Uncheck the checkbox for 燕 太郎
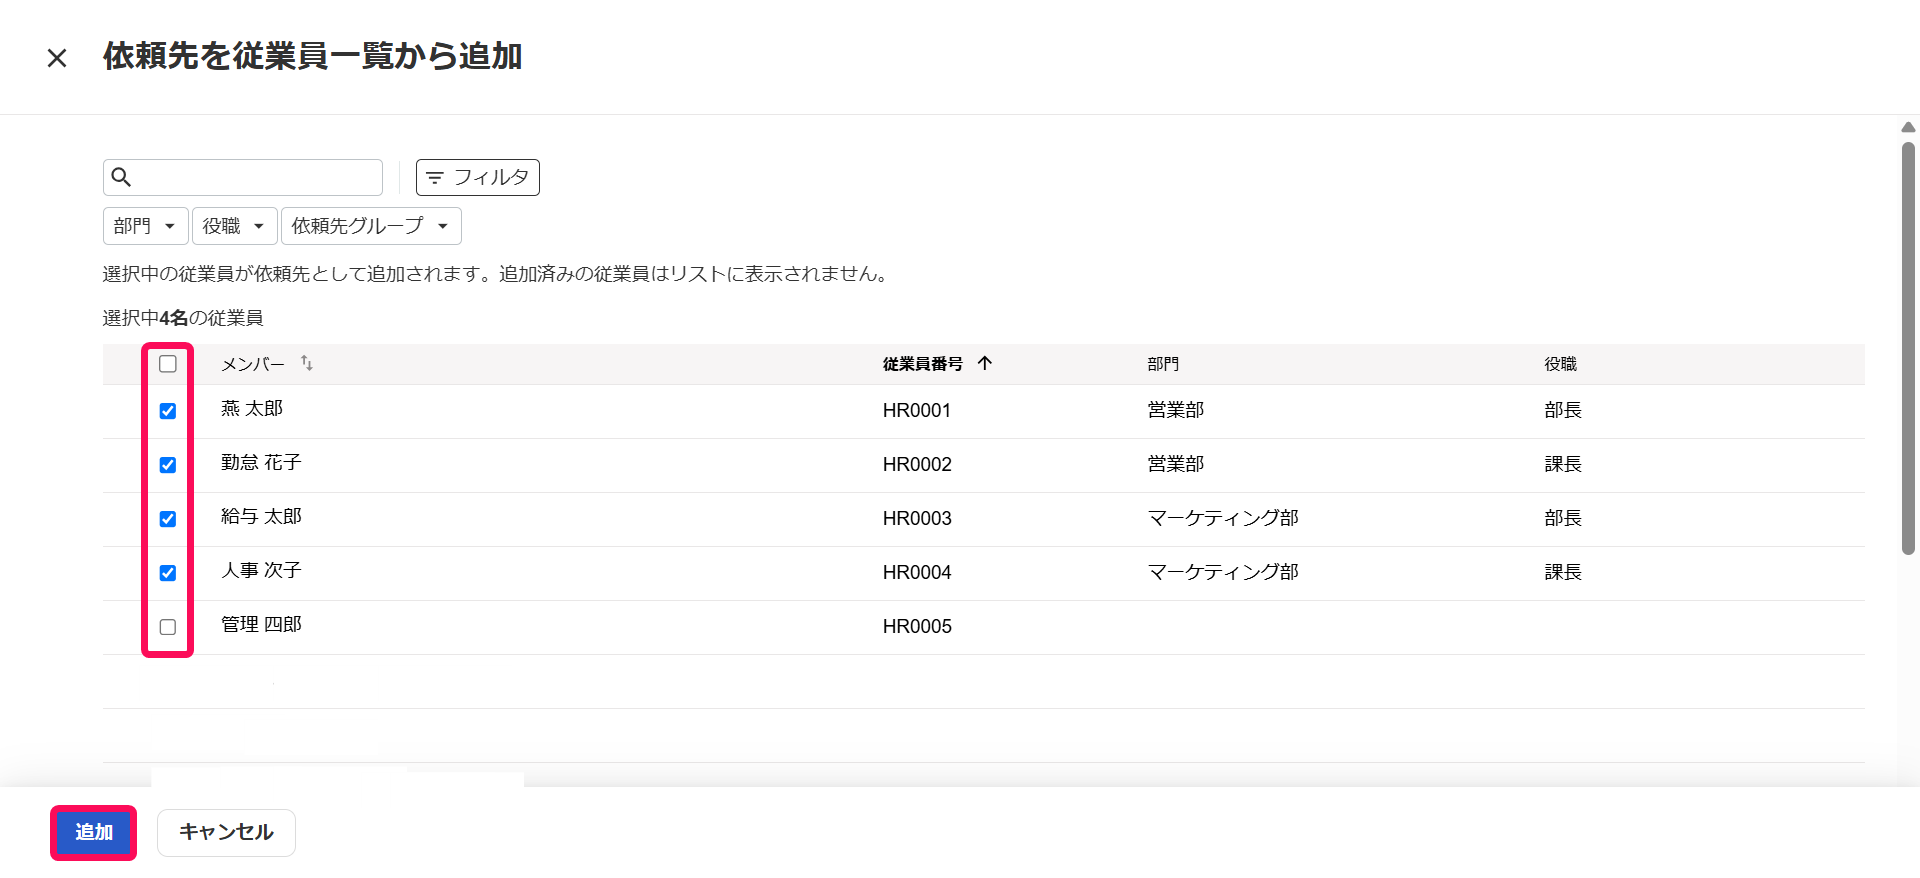 [168, 411]
